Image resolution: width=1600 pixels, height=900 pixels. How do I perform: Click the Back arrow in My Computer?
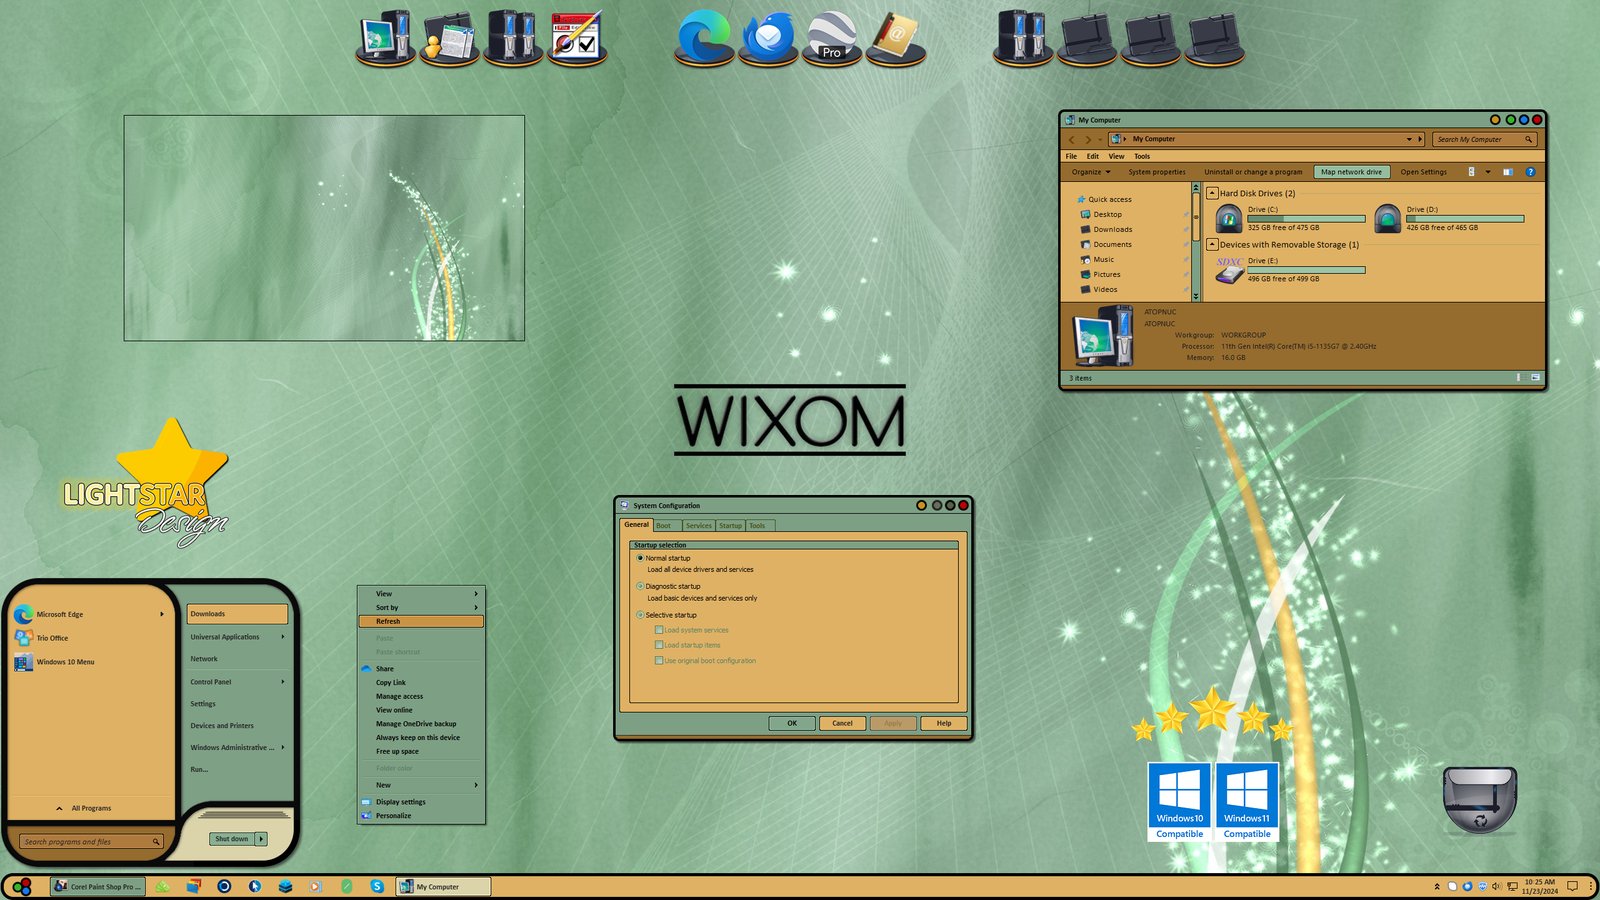1072,139
